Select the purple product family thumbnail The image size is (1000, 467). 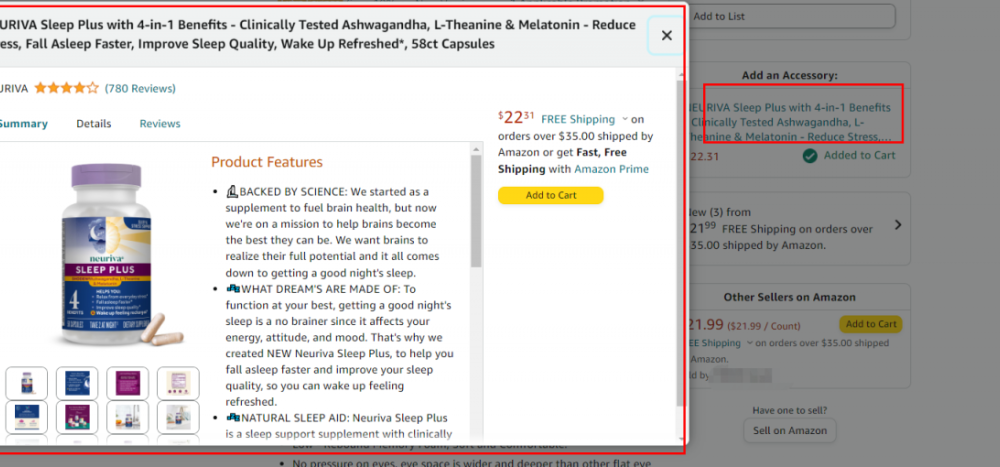click(x=77, y=416)
